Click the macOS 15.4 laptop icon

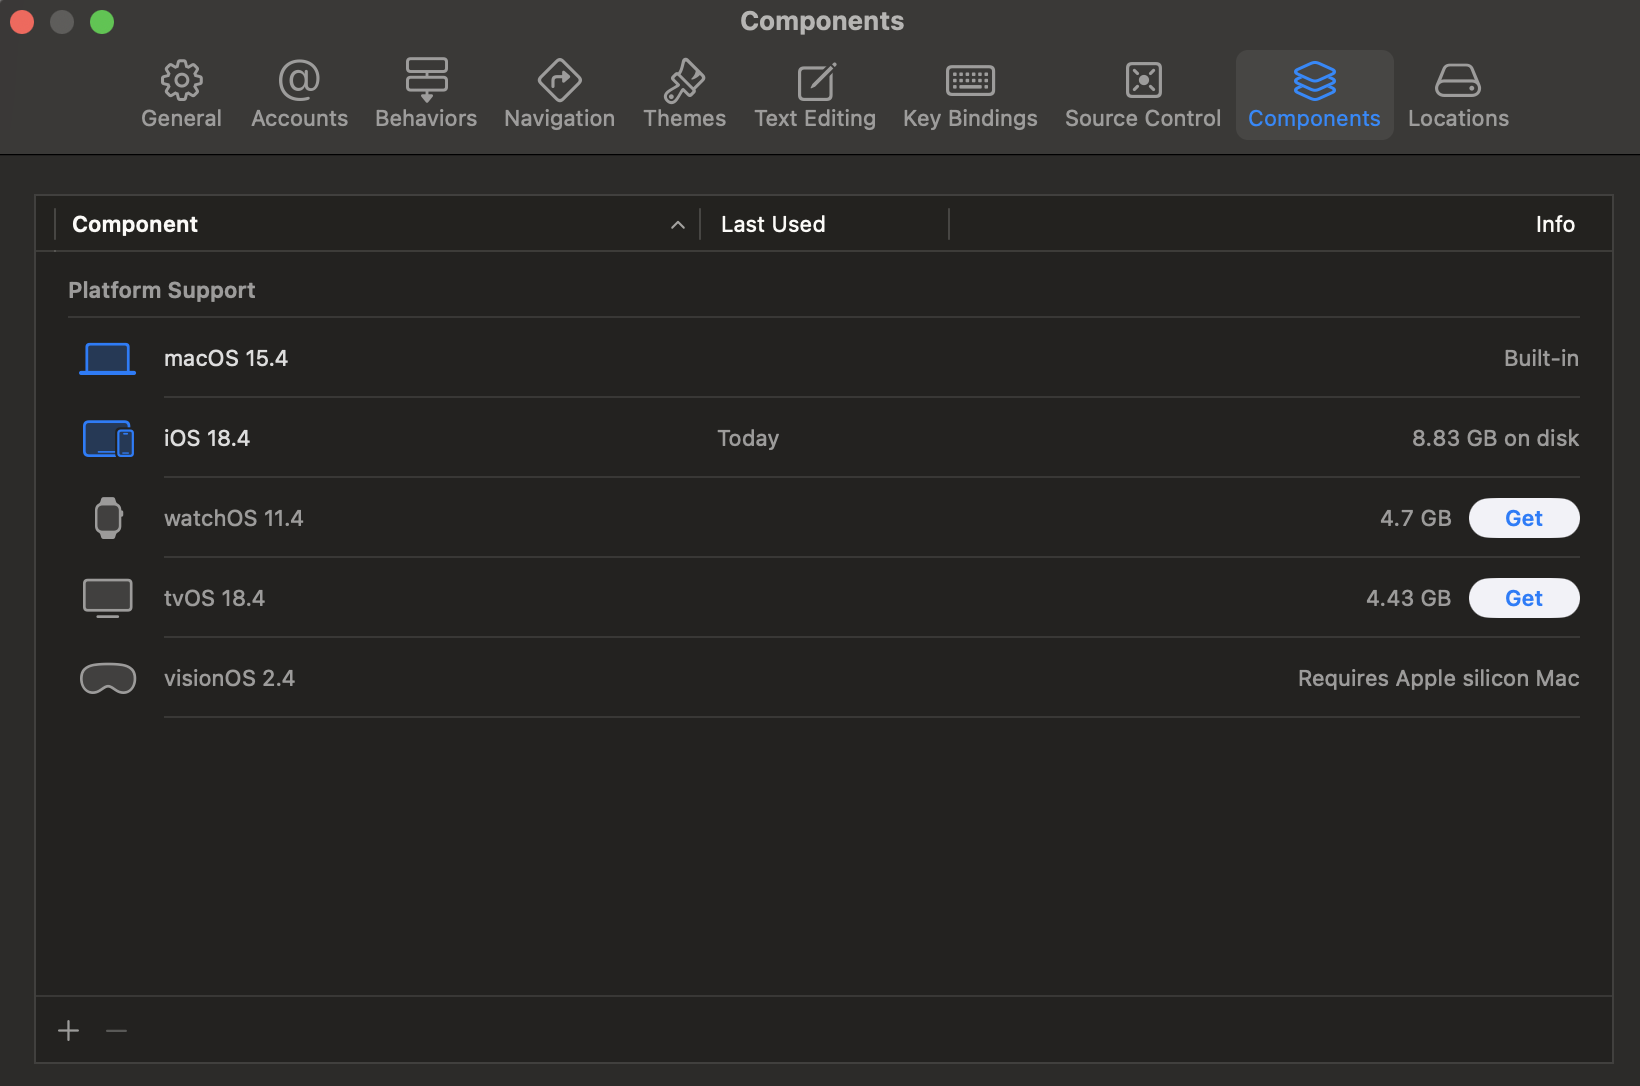coord(107,358)
